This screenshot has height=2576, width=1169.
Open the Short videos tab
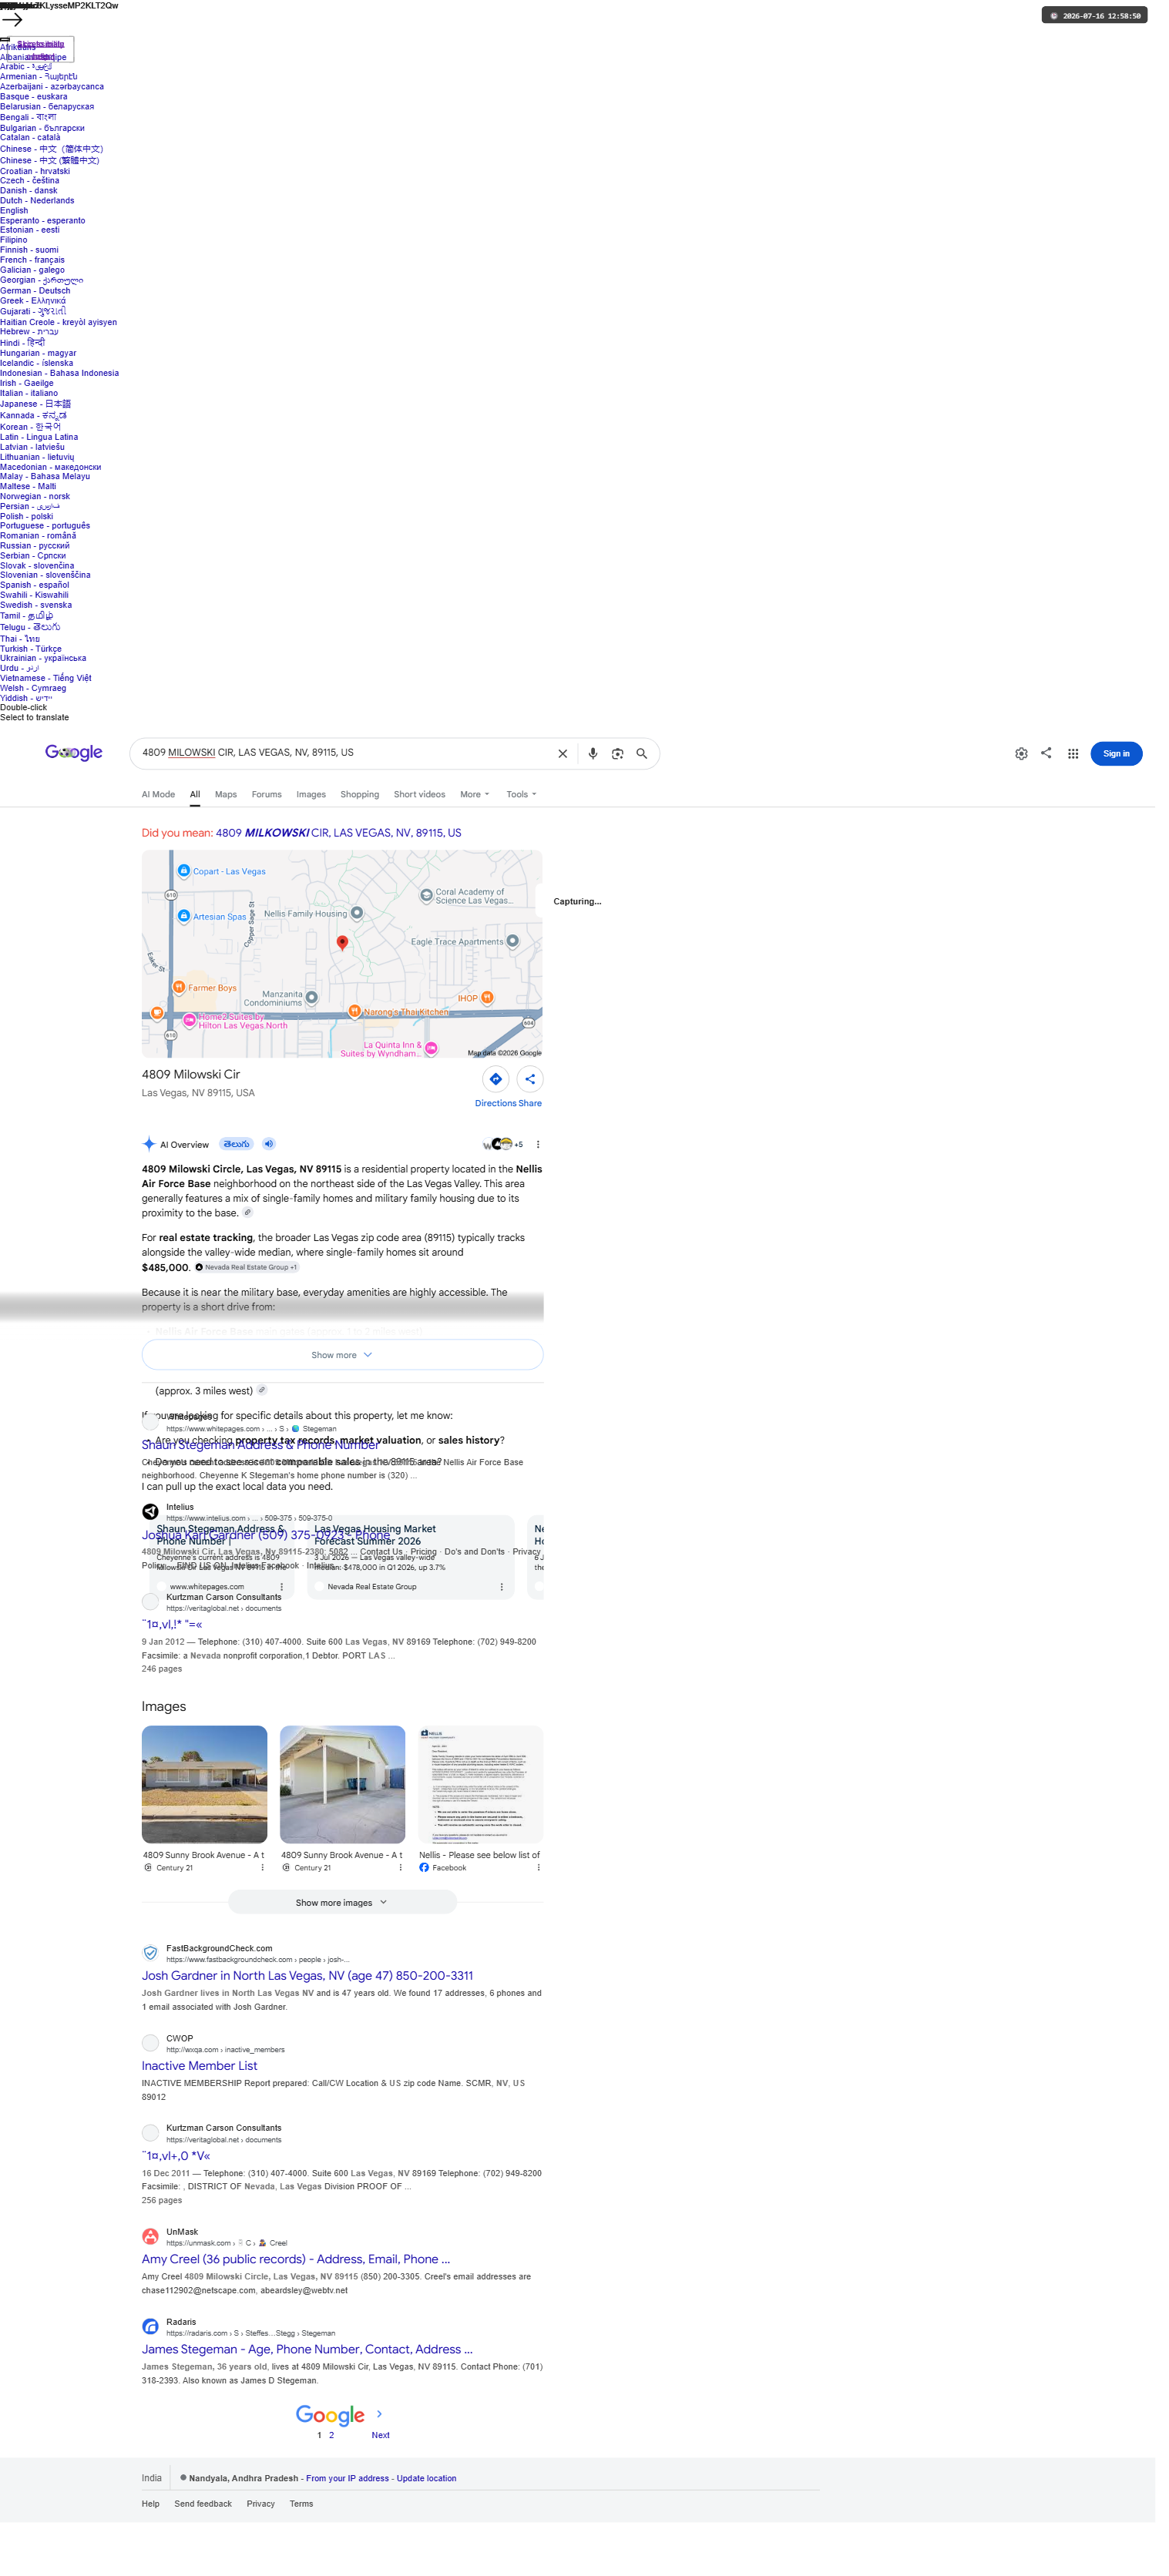pyautogui.click(x=424, y=804)
